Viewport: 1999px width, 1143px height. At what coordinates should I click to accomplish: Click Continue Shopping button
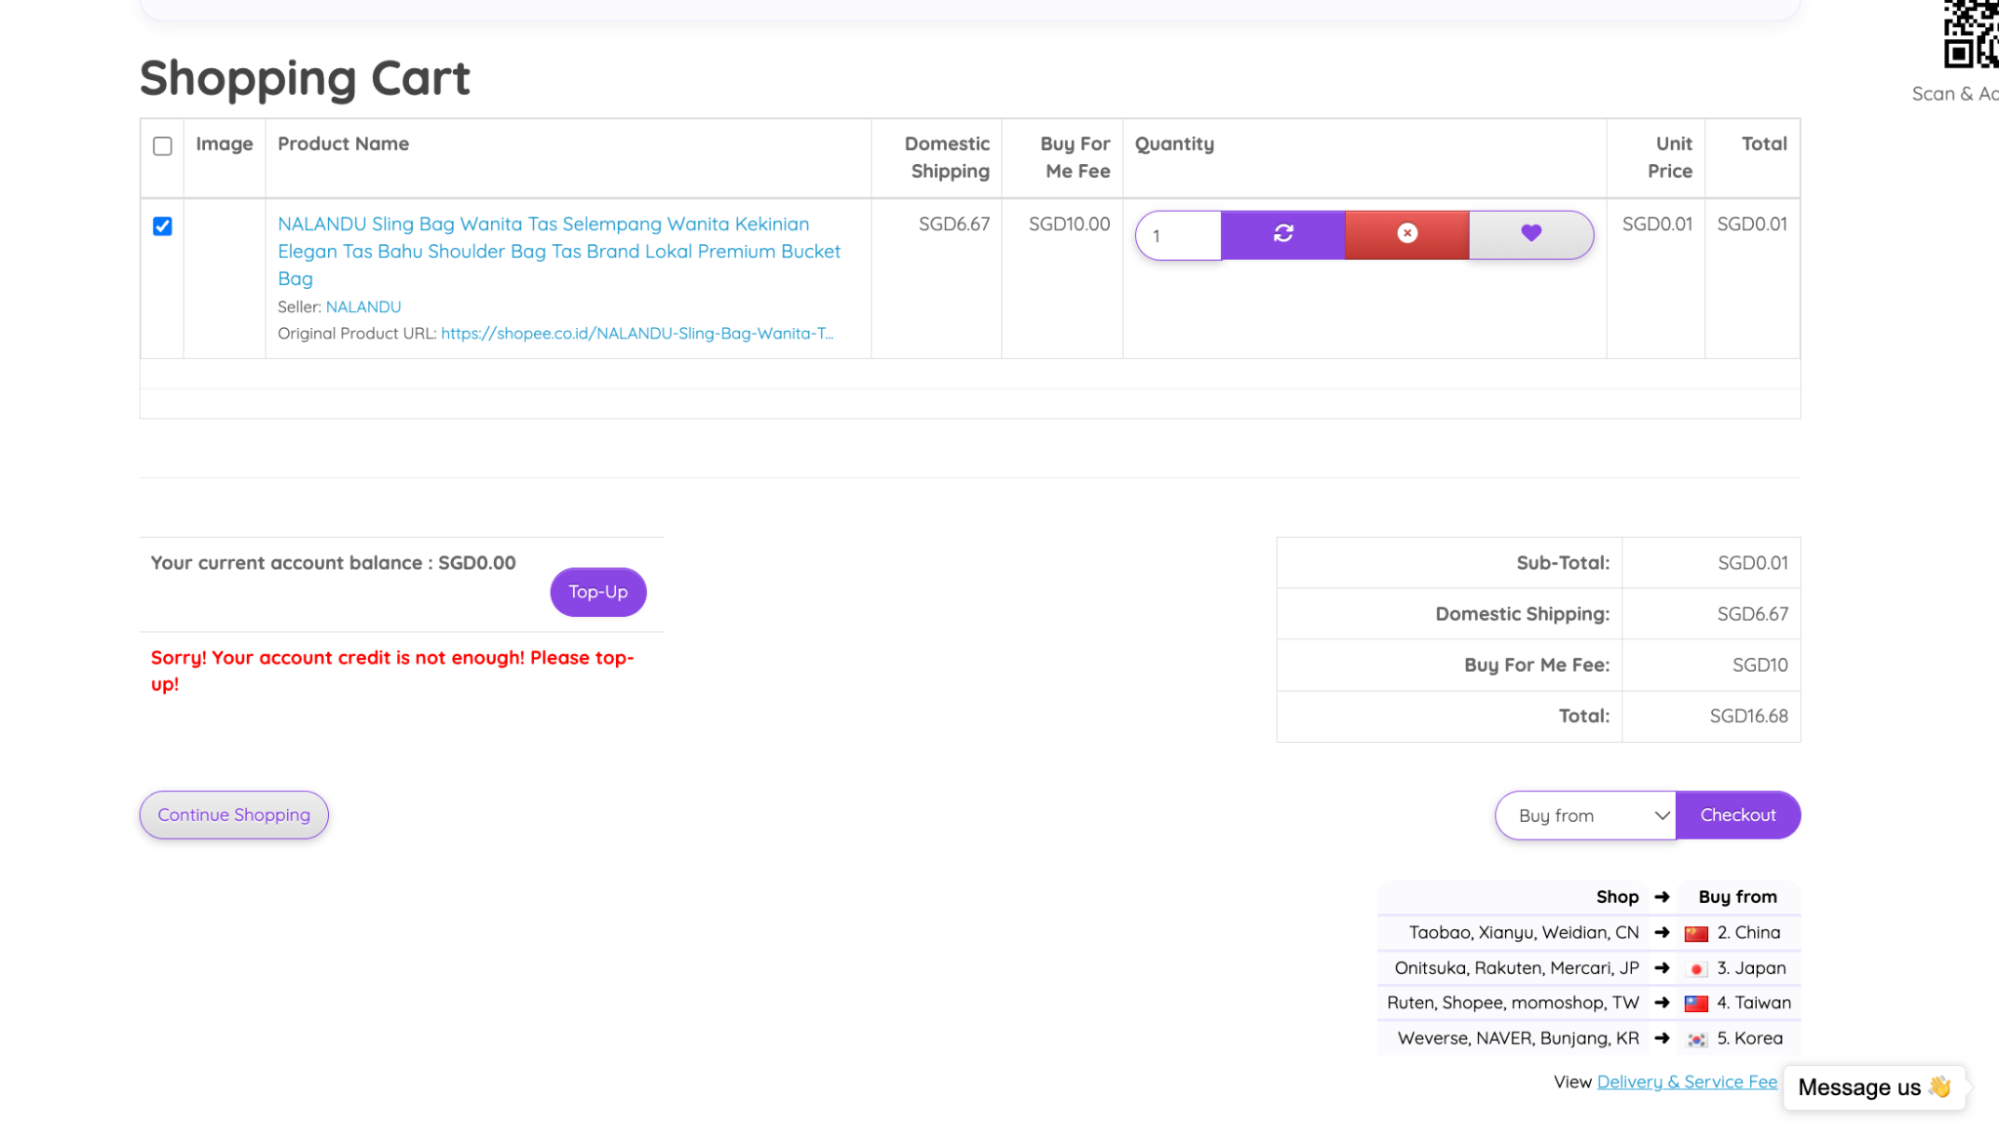(x=234, y=816)
